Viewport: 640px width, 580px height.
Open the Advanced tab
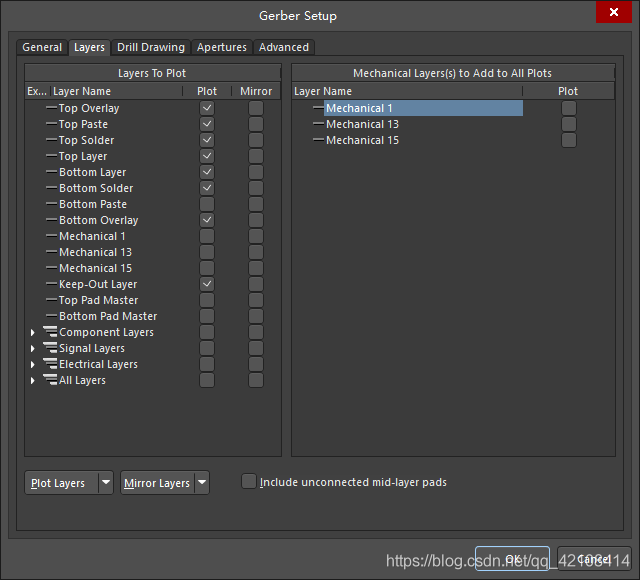coord(284,47)
